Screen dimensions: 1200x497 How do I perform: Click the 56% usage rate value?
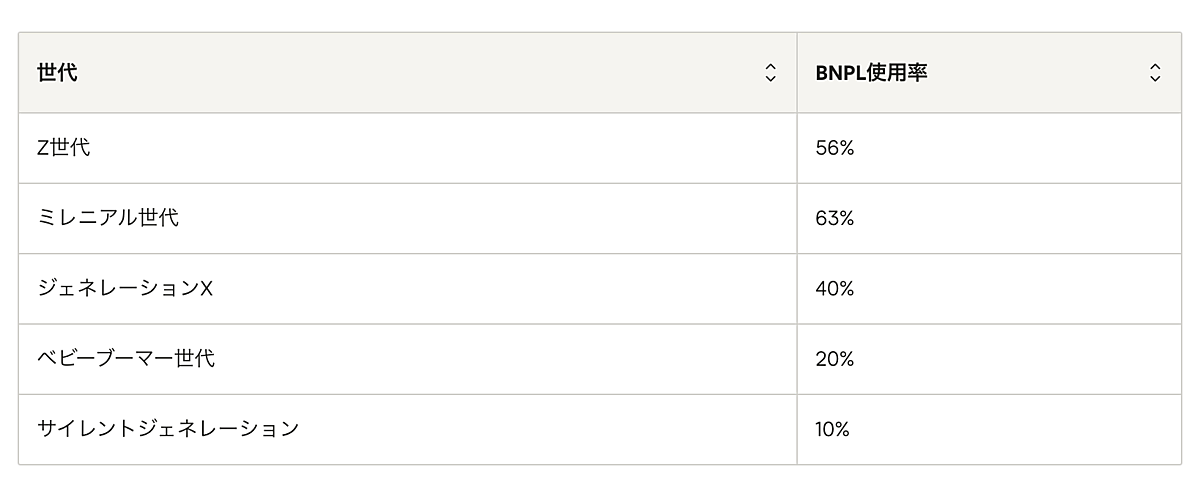[834, 148]
